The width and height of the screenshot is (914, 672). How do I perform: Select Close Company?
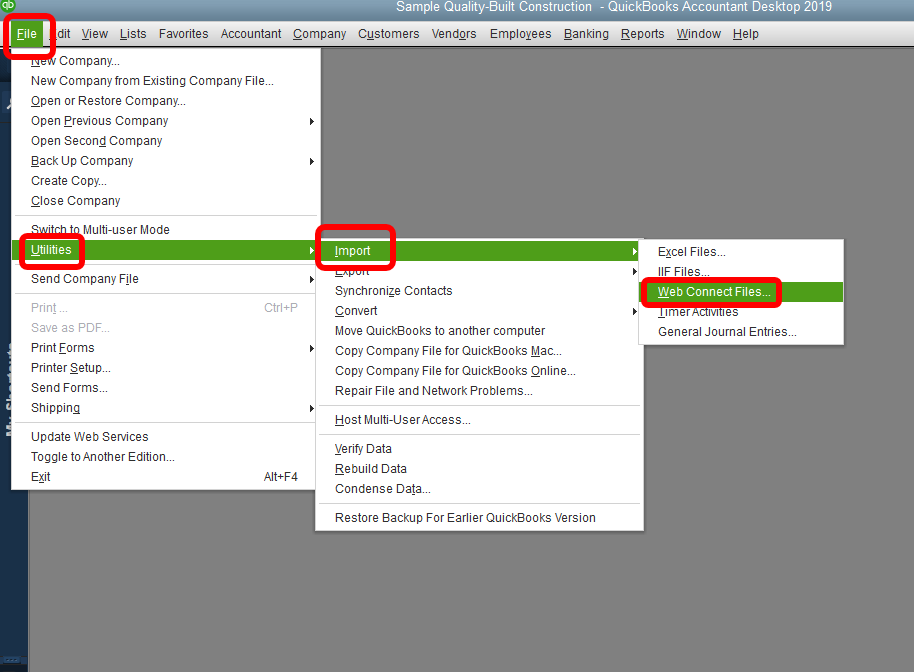tap(76, 200)
